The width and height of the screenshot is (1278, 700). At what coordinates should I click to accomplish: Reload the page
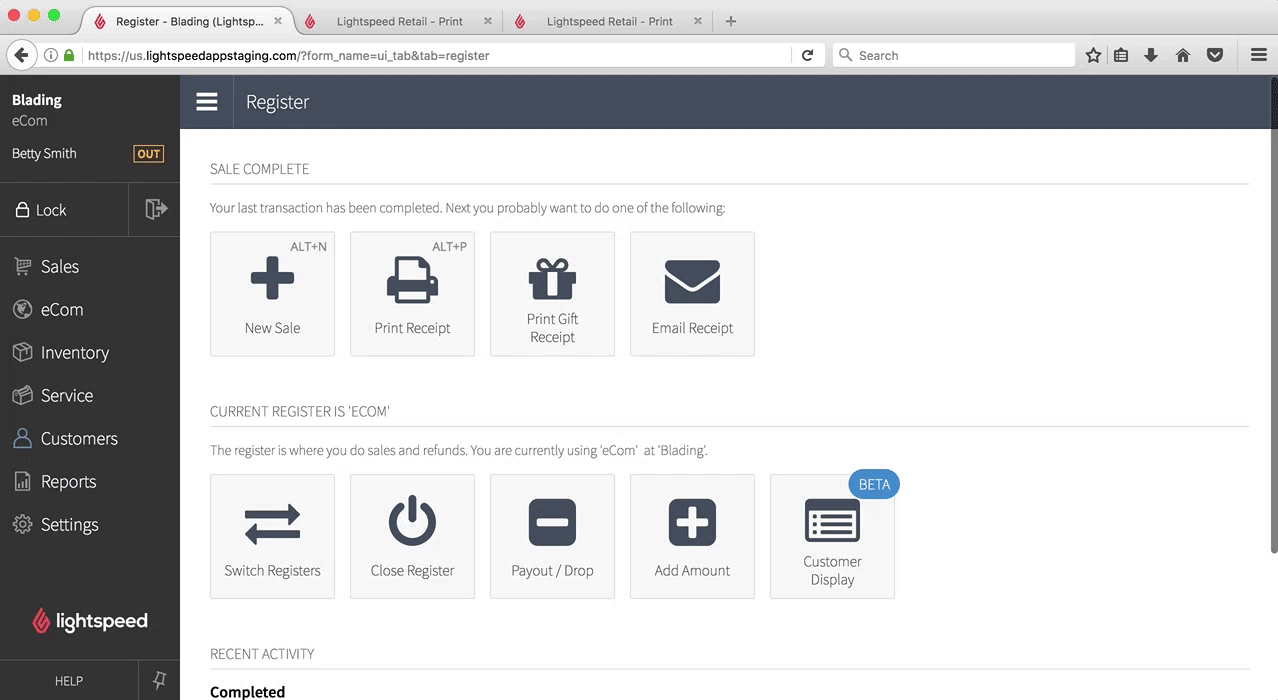(808, 55)
